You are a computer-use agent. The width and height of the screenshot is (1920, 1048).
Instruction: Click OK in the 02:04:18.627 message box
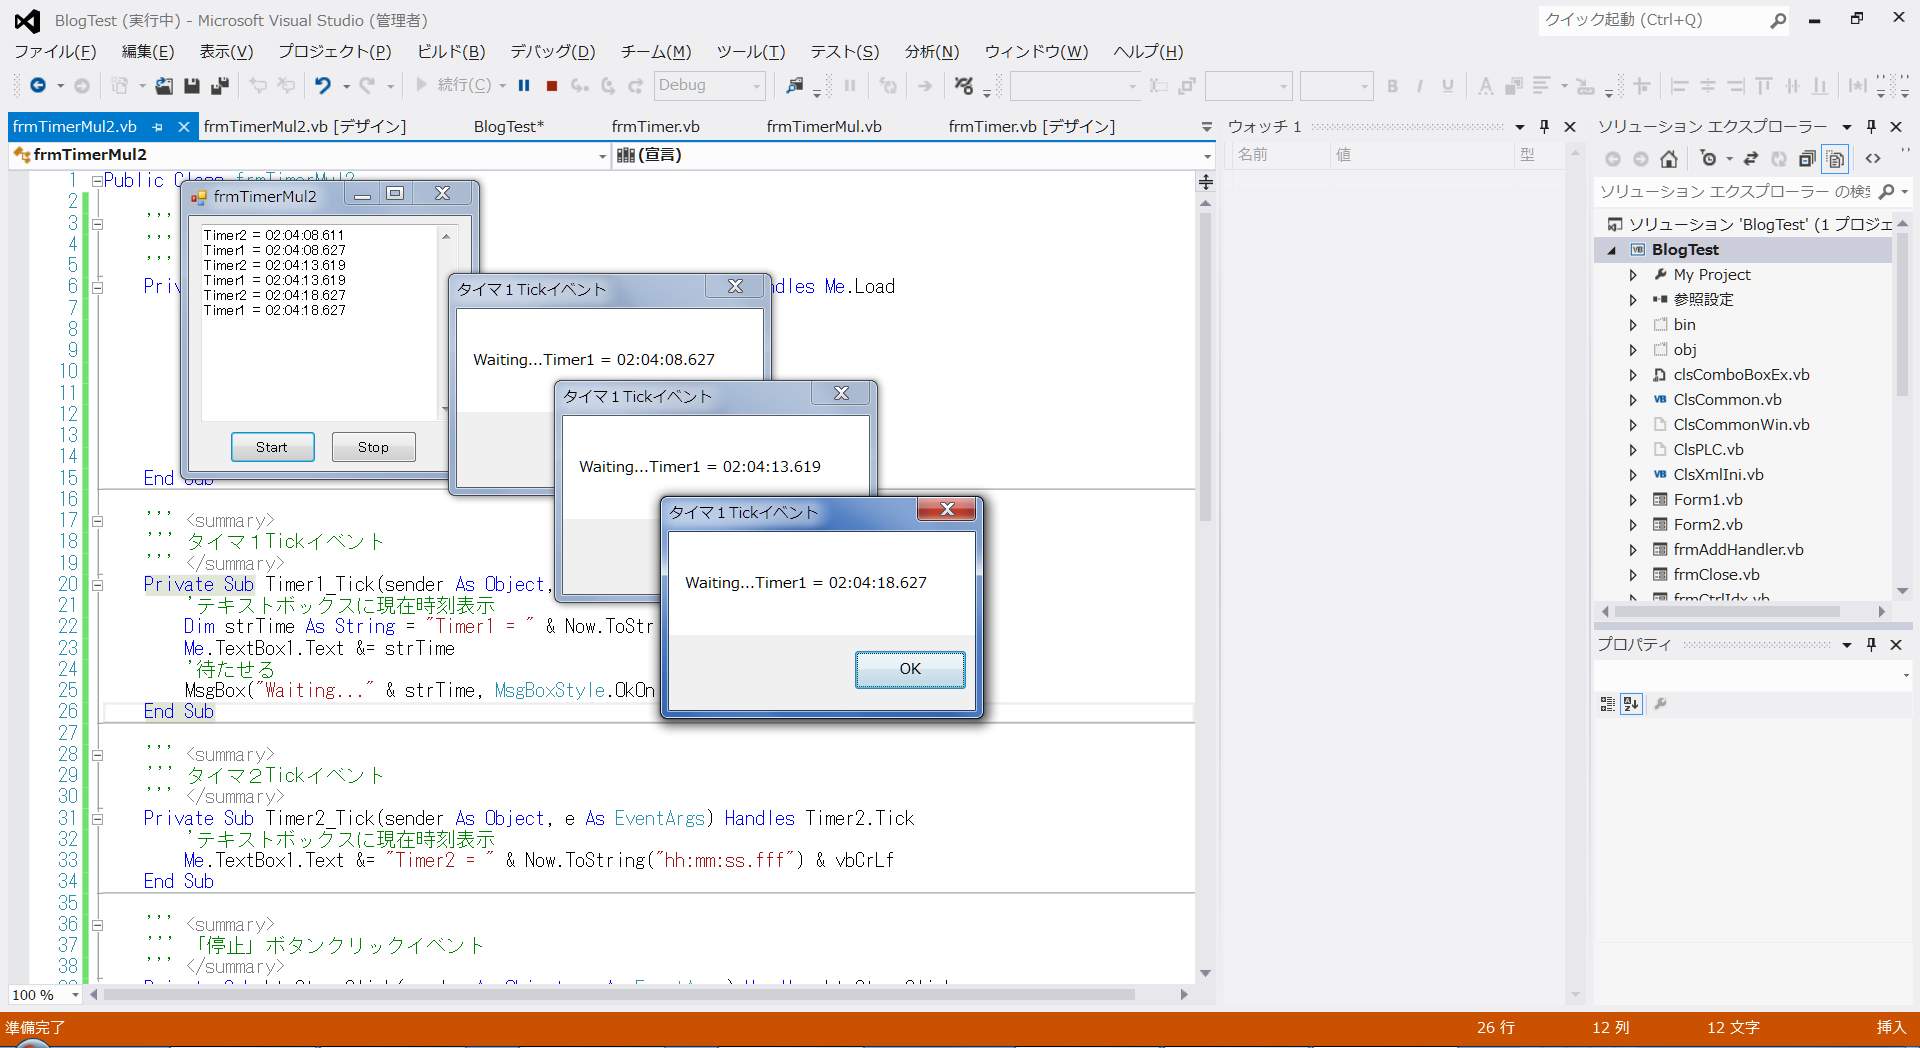[909, 669]
